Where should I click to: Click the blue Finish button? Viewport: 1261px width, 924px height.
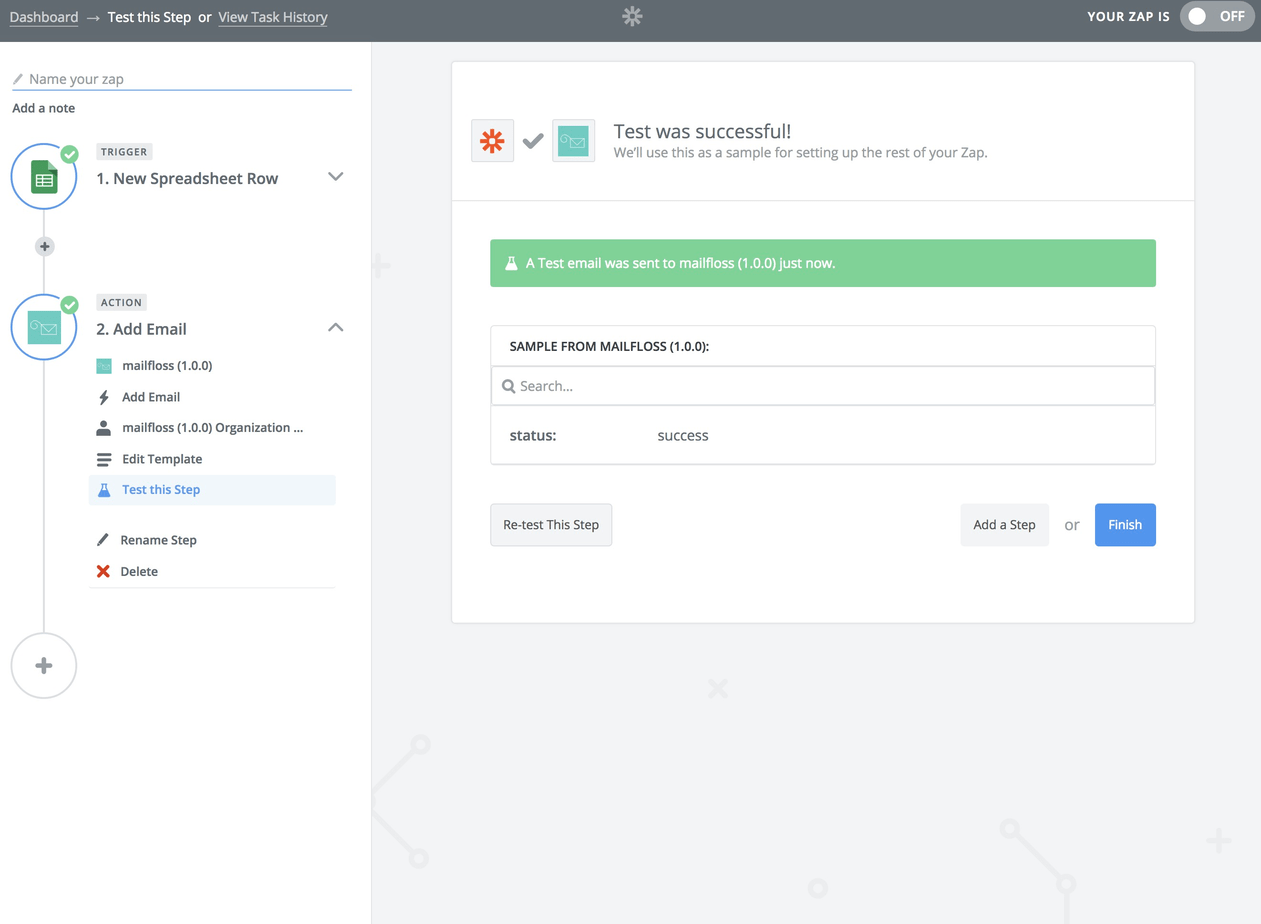[x=1125, y=525]
